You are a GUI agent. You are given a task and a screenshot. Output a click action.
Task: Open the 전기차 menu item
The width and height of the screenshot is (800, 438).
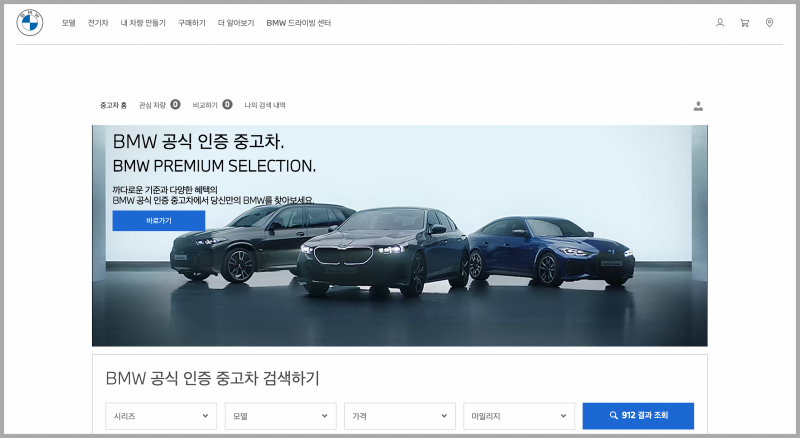click(98, 22)
